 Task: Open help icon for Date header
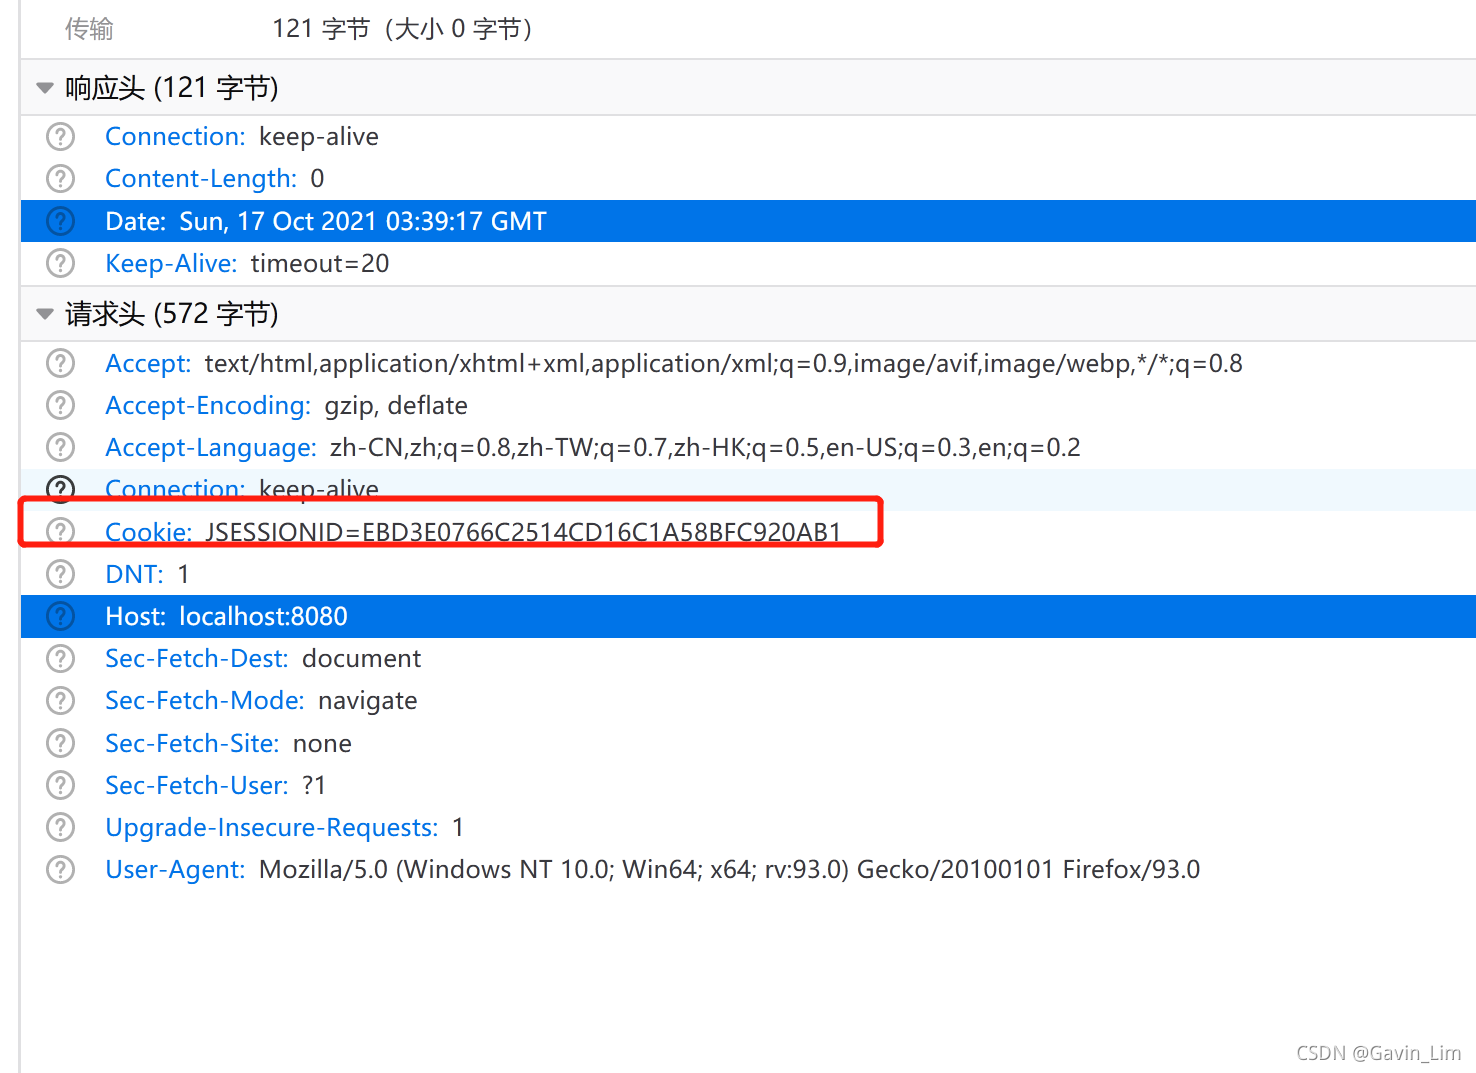(61, 221)
